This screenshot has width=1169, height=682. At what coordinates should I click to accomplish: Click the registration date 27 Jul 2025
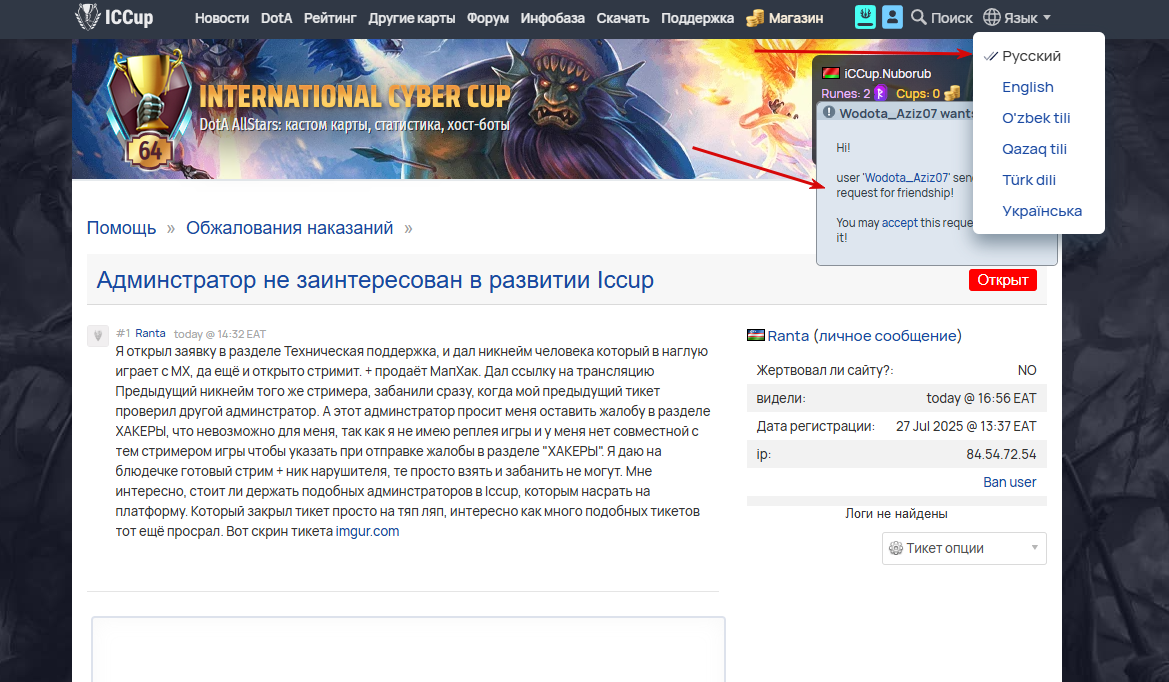965,426
